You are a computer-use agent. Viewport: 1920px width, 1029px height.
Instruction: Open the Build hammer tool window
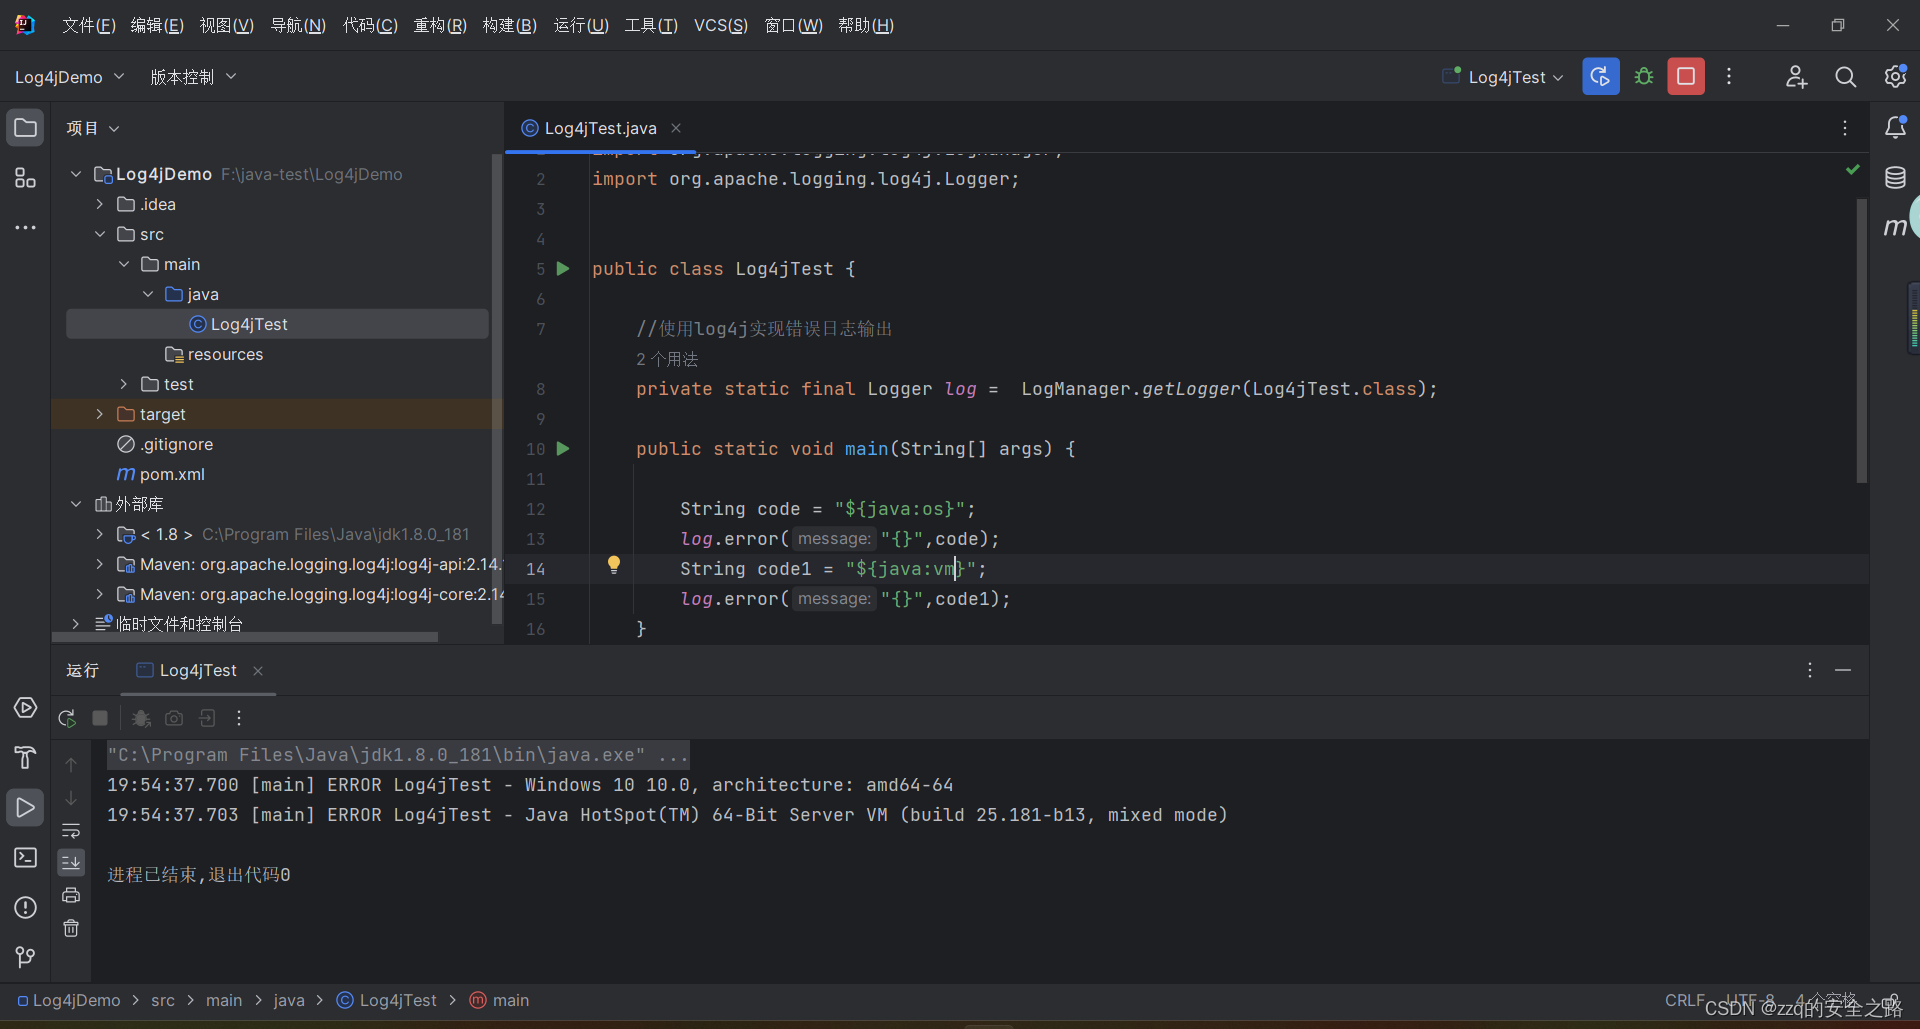[x=25, y=758]
